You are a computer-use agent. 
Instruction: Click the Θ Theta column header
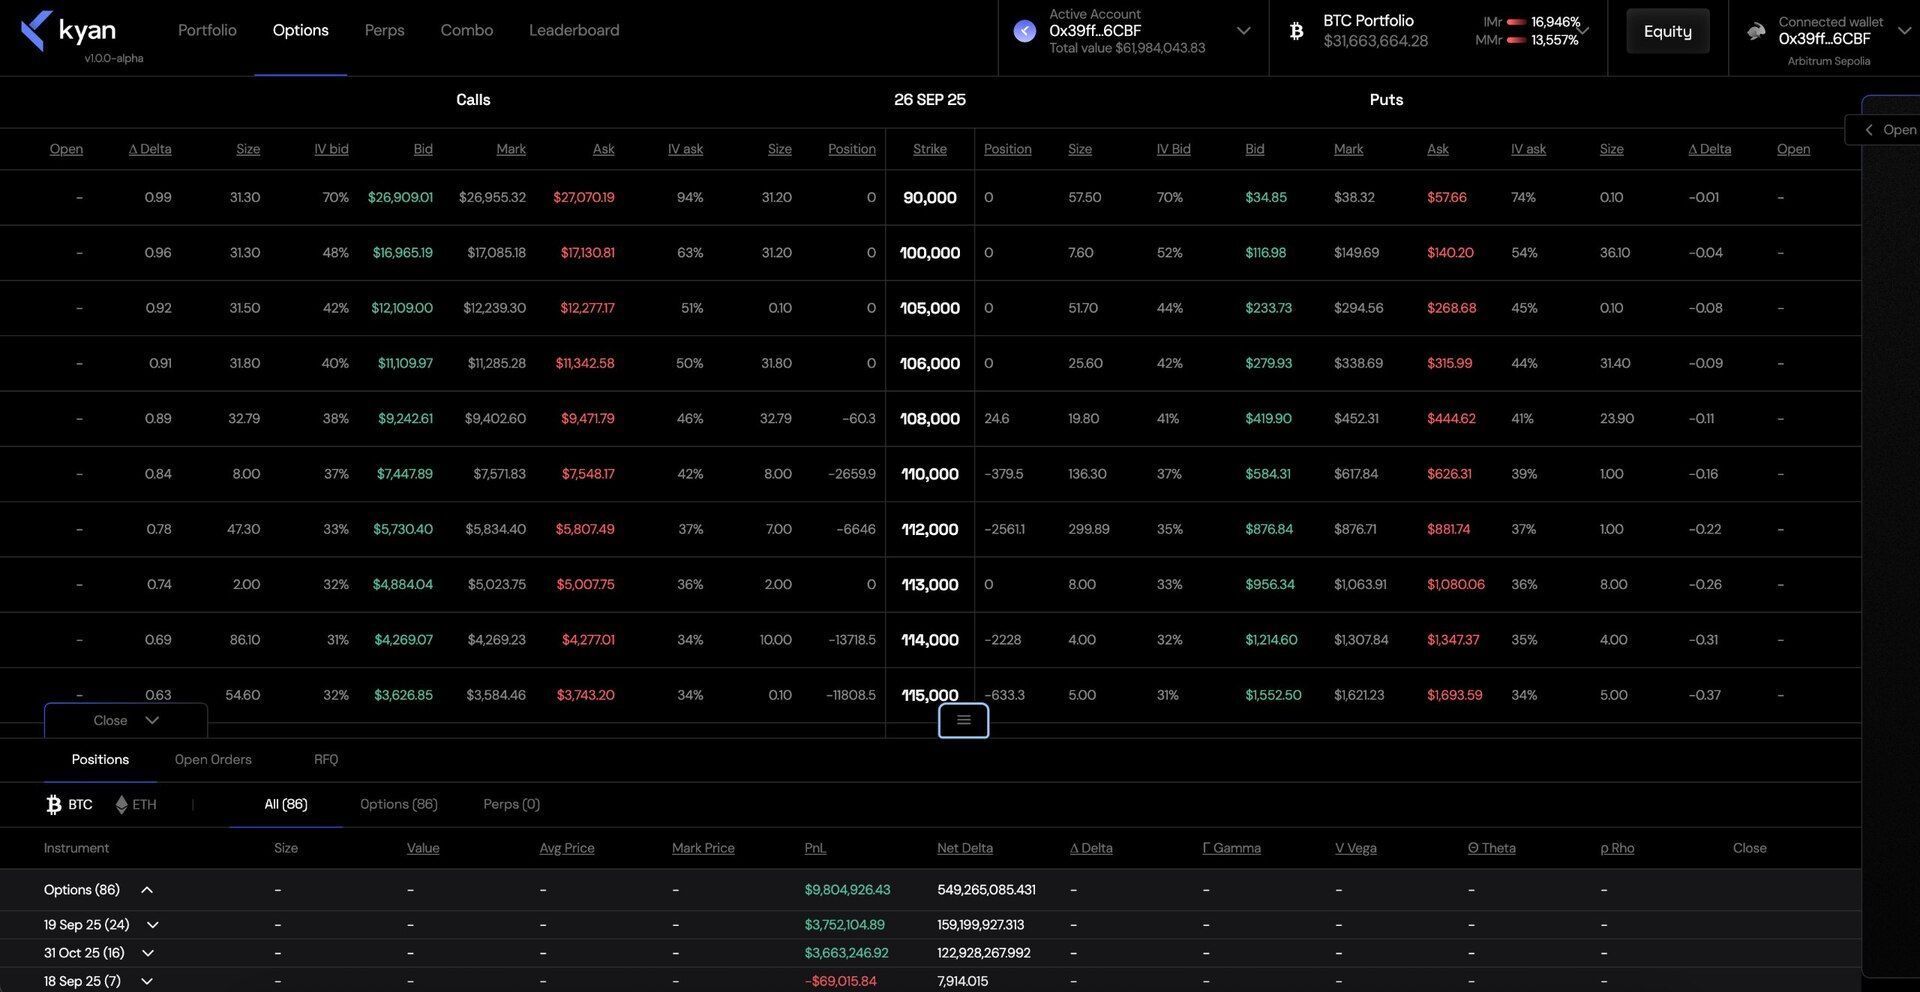point(1492,848)
